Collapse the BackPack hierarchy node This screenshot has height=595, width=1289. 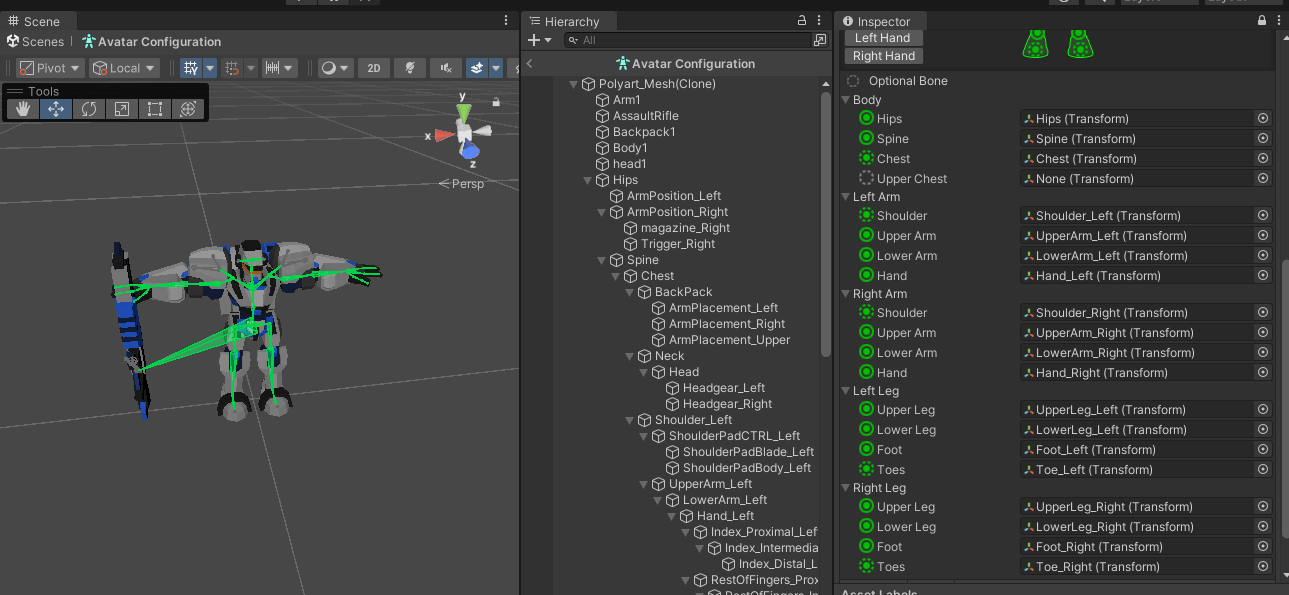point(630,292)
